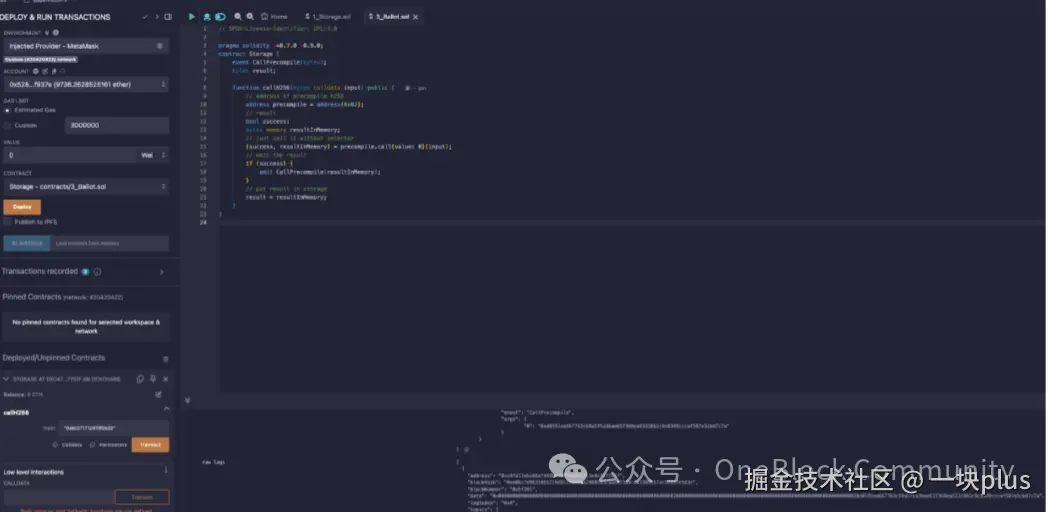Click the checkmark icon in Deploy panel header
The width and height of the screenshot is (1048, 512).
(x=145, y=17)
